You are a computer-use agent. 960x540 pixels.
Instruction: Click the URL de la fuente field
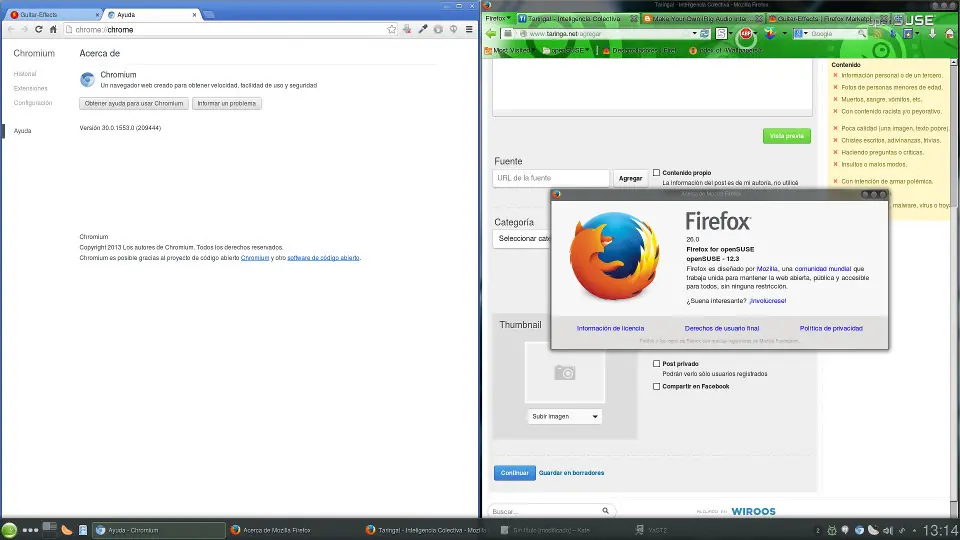(x=551, y=178)
